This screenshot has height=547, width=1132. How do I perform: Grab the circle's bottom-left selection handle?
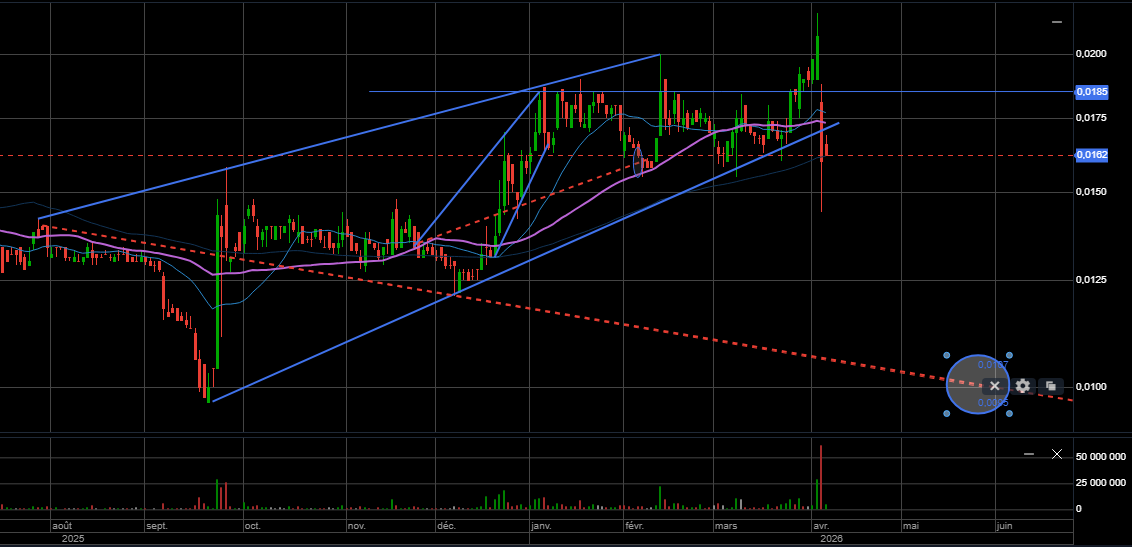[947, 413]
